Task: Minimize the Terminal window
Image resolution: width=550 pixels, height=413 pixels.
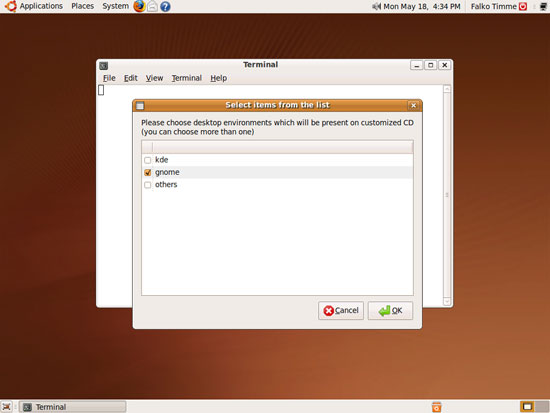Action: [x=416, y=65]
